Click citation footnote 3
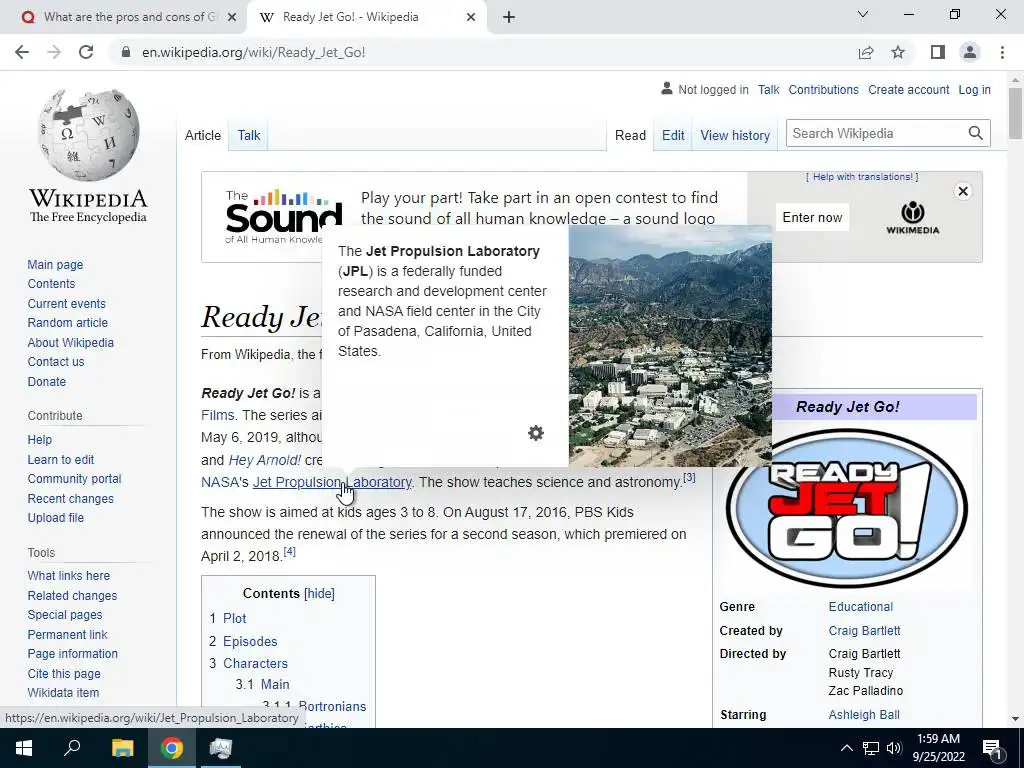The image size is (1024, 768). coord(689,477)
